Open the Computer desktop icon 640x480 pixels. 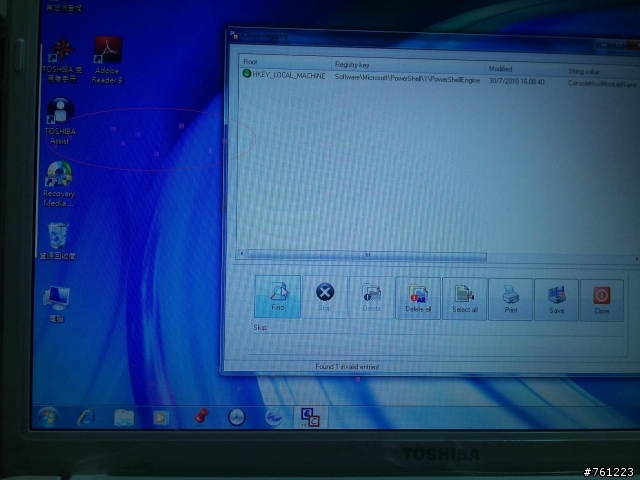click(56, 304)
